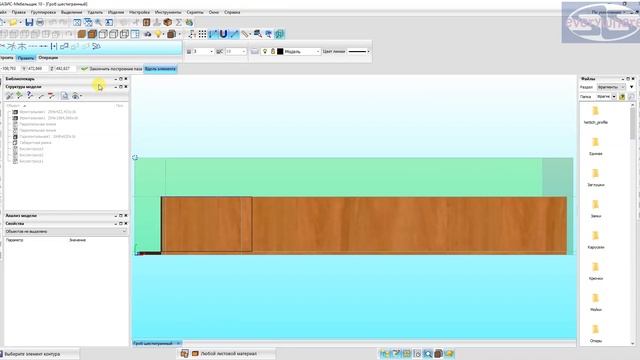This screenshot has width=640, height=360.
Task: Toggle the highlighted snap icon left of U
Action: [x=213, y=34]
